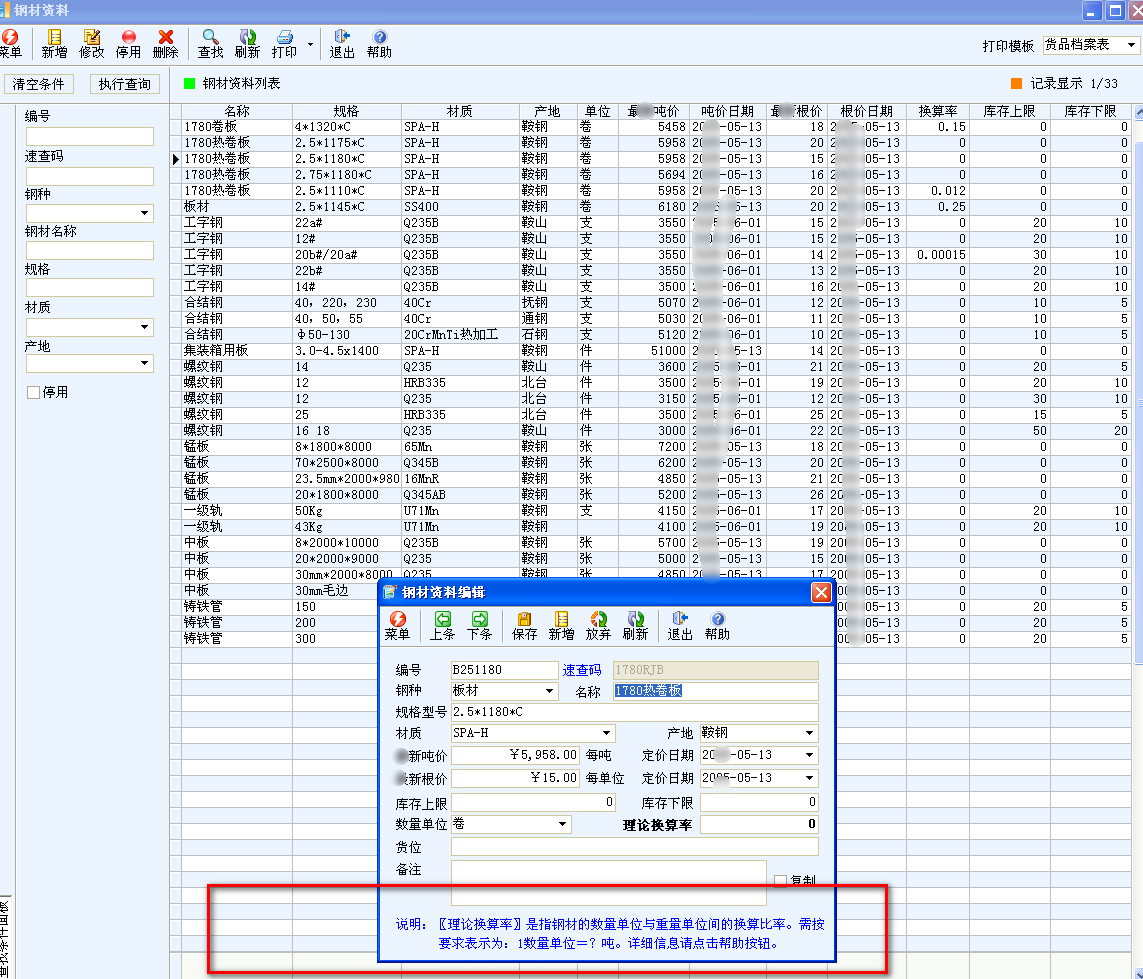Toggle the 停用 checkbox in the query panel
This screenshot has width=1143, height=979.
[33, 393]
